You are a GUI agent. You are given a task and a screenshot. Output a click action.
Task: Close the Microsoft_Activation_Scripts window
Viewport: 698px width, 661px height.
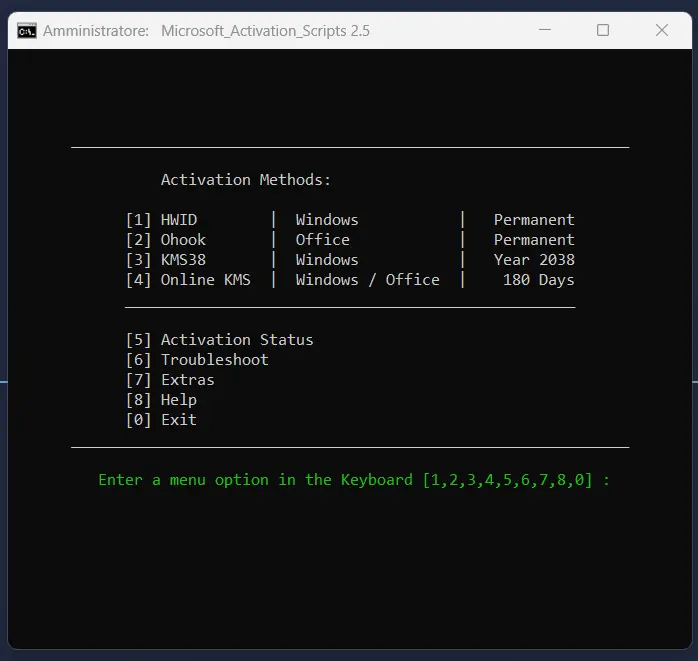661,30
